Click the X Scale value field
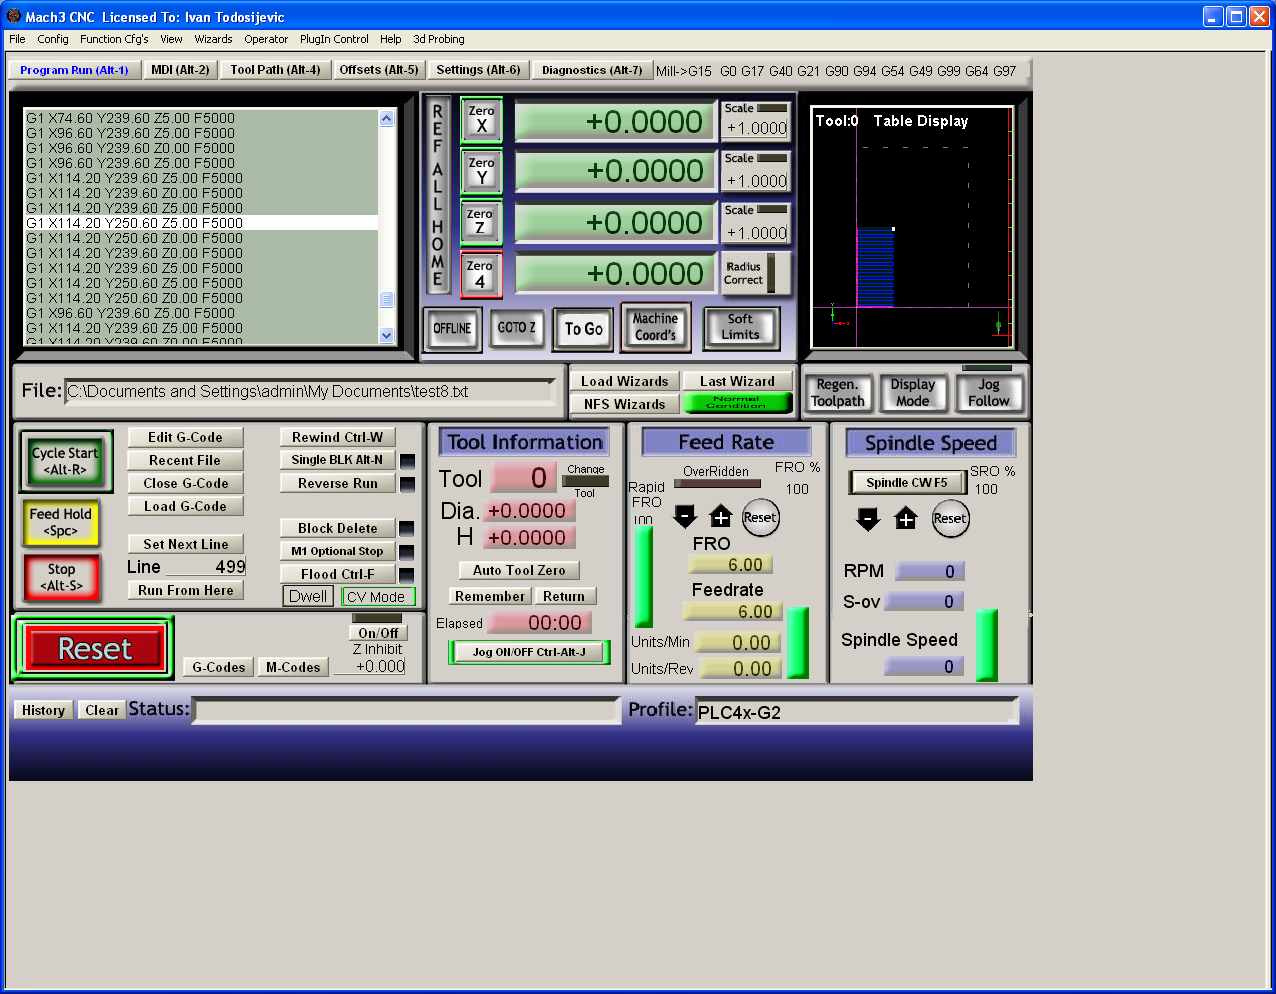Image resolution: width=1276 pixels, height=994 pixels. point(756,128)
